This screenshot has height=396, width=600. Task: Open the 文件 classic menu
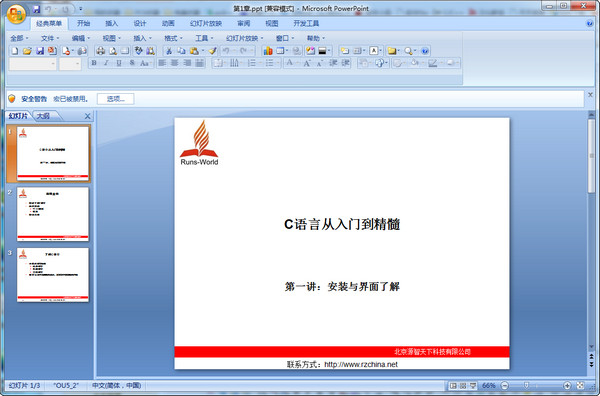tap(50, 38)
